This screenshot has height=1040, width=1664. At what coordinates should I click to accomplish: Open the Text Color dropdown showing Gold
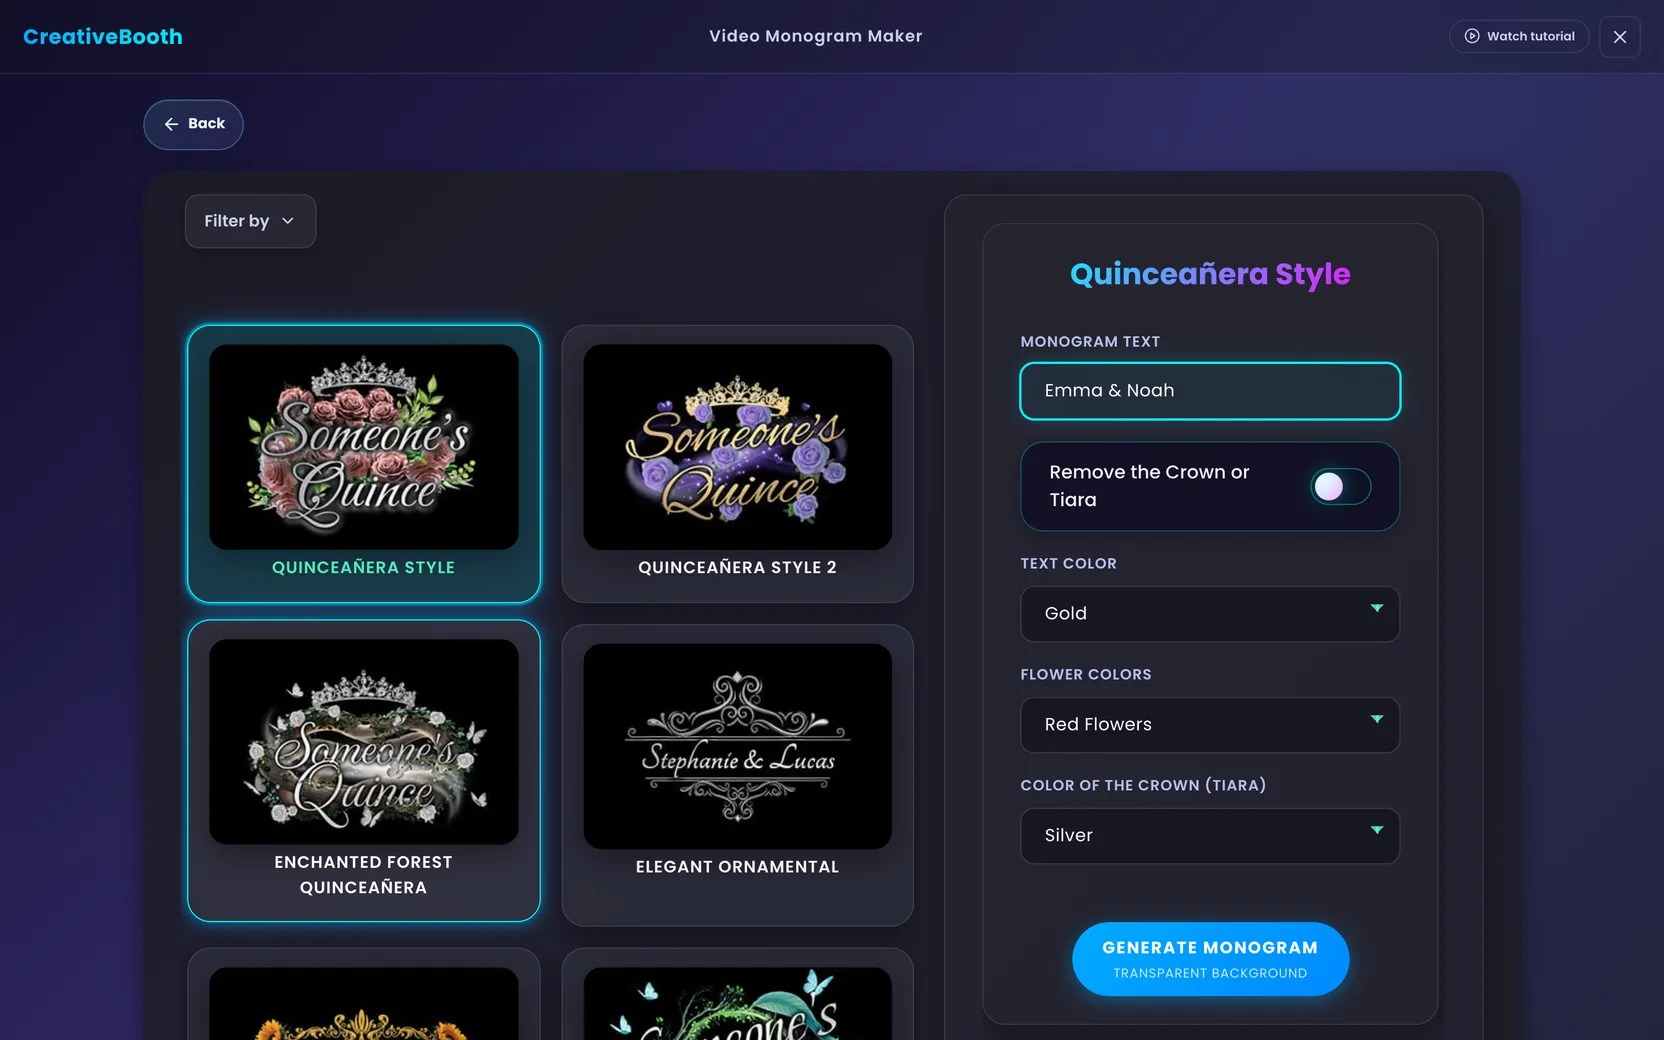[x=1210, y=614]
